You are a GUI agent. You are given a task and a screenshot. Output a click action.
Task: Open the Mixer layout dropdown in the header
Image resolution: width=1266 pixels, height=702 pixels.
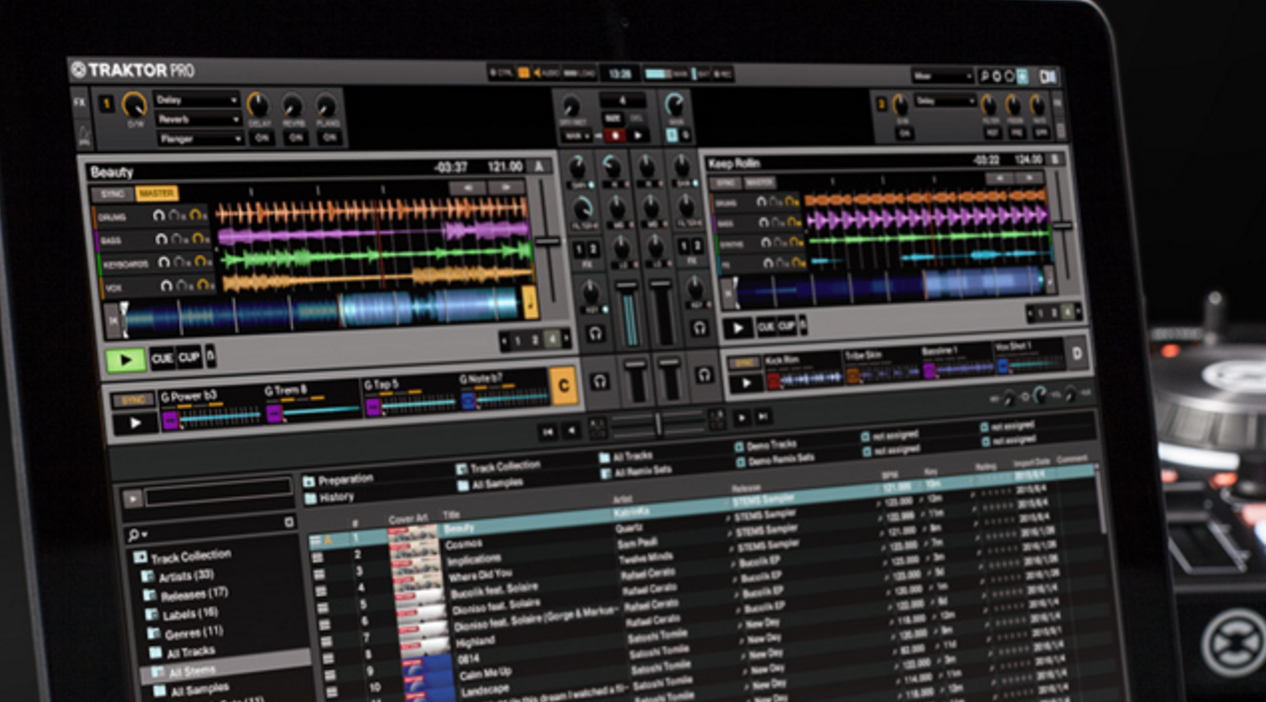click(x=941, y=76)
